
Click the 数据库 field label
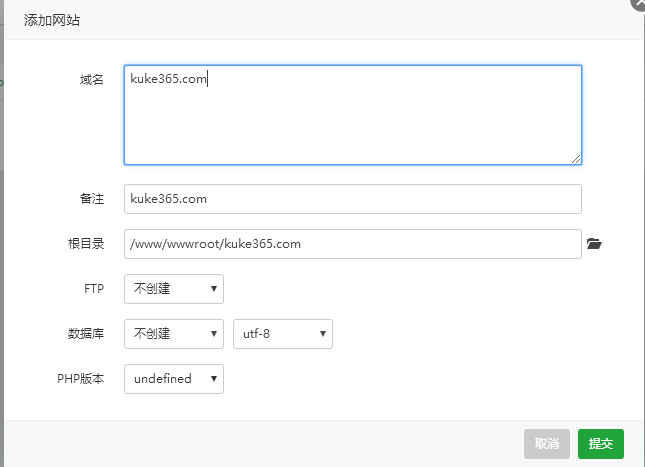[x=85, y=334]
